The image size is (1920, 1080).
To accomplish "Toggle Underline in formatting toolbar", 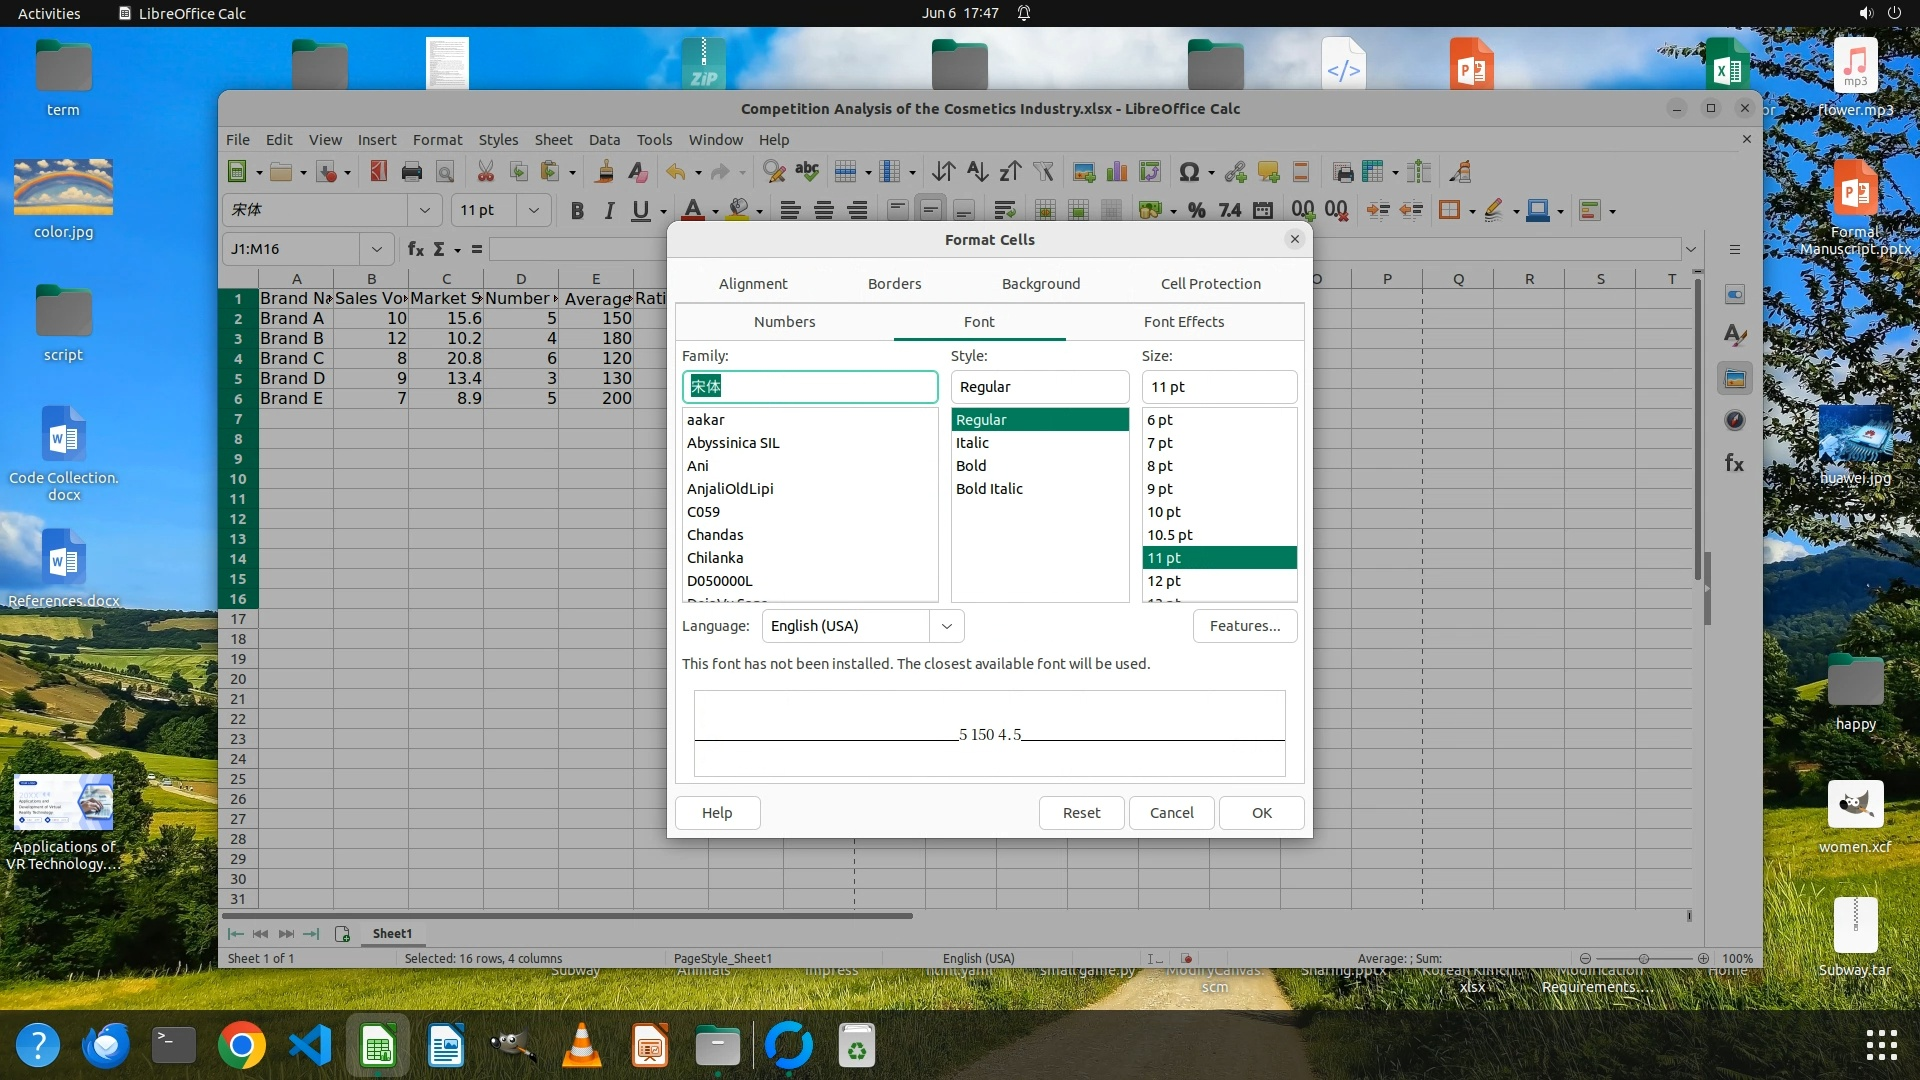I will 641,210.
